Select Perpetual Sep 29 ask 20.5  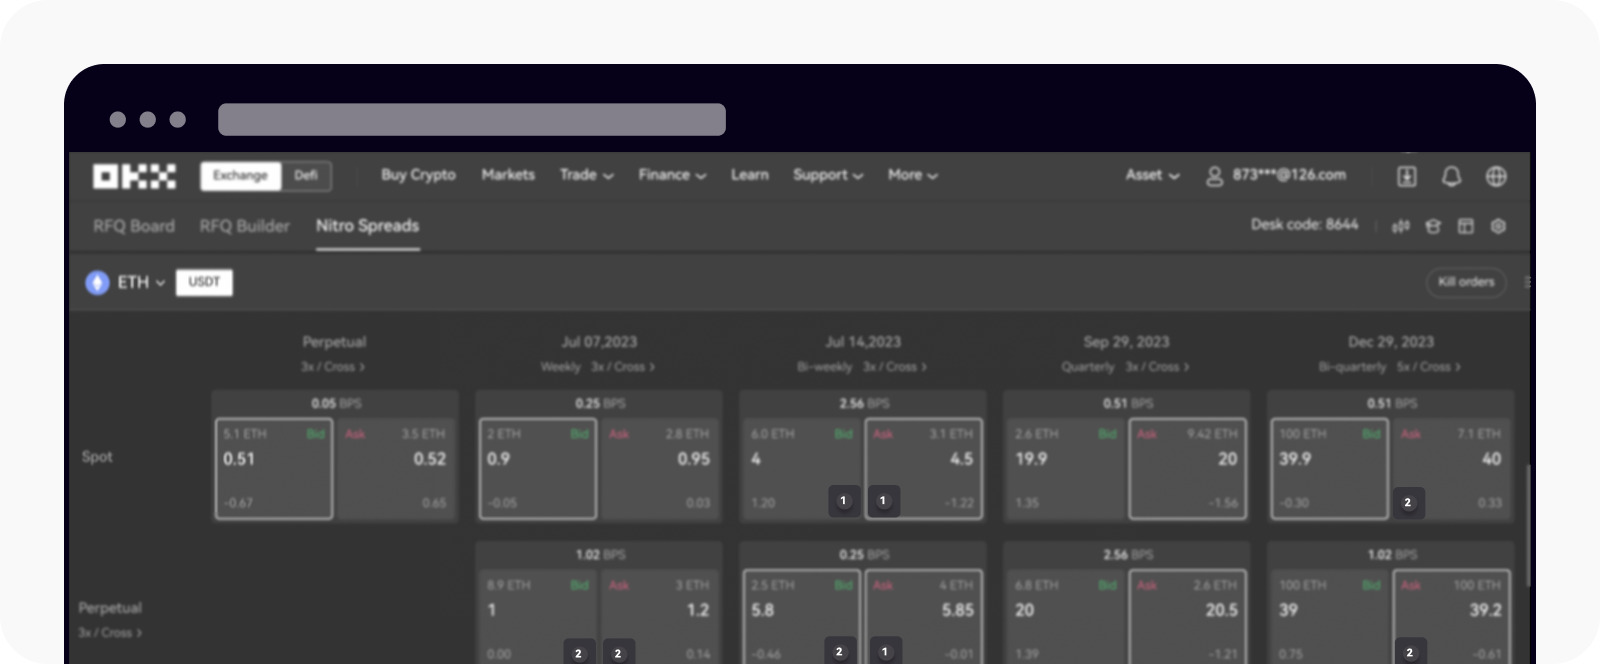pyautogui.click(x=1188, y=617)
